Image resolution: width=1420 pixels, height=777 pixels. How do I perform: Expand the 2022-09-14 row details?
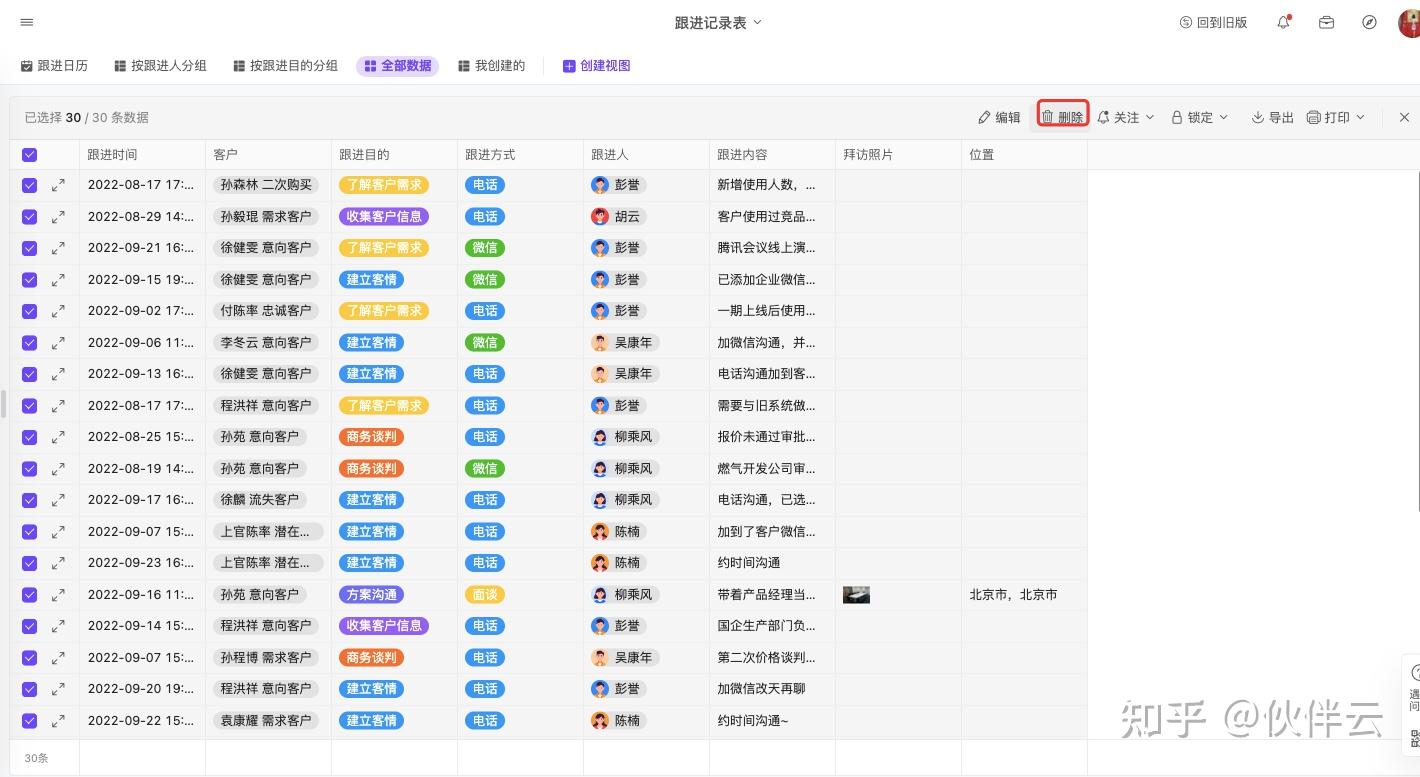click(x=58, y=626)
